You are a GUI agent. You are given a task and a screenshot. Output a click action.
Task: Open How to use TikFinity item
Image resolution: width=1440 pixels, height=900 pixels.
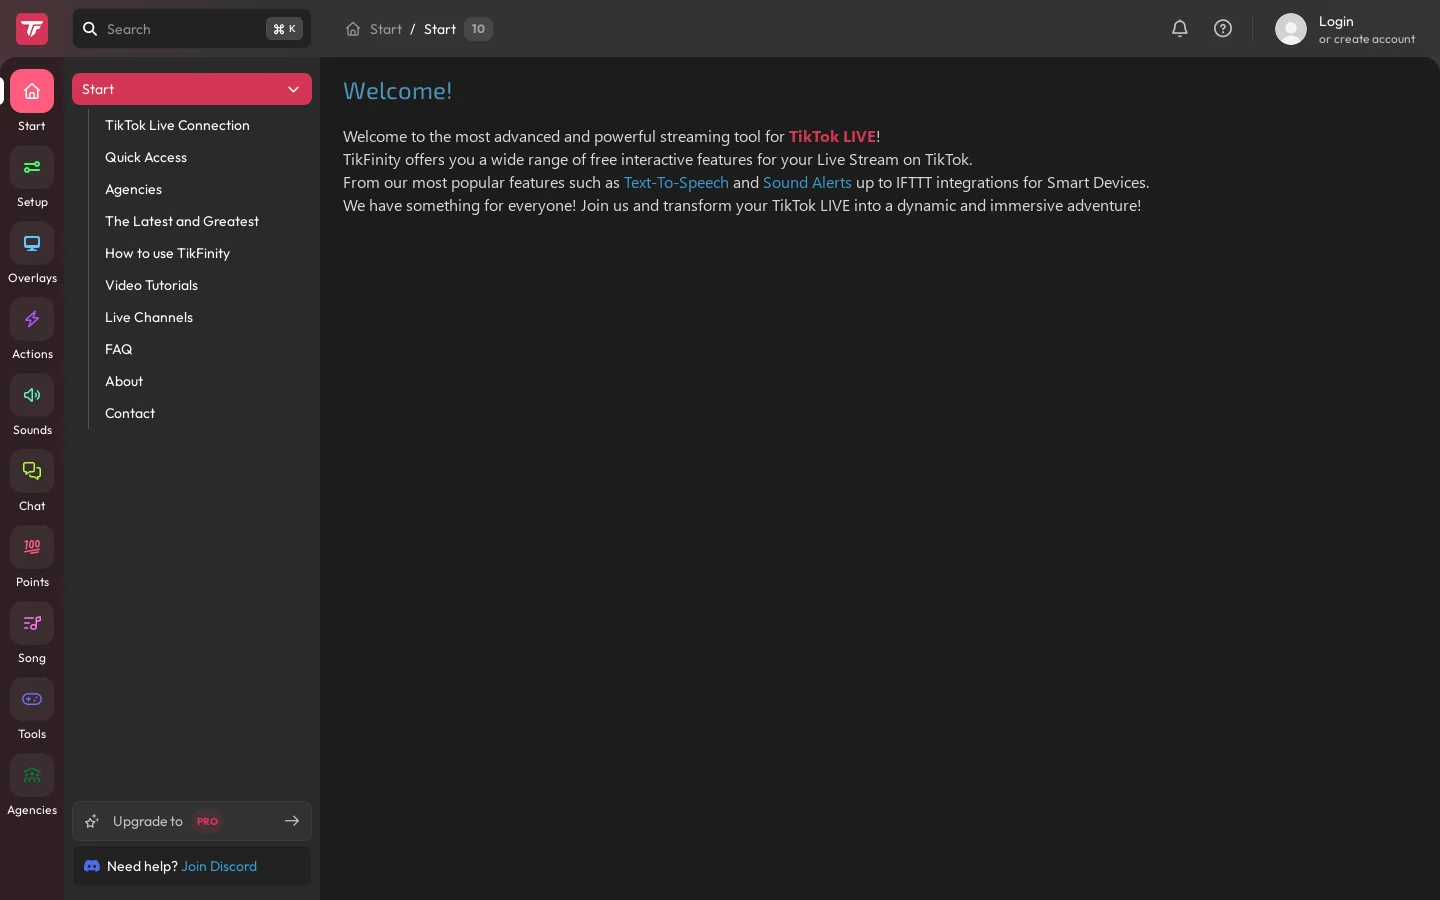(167, 253)
